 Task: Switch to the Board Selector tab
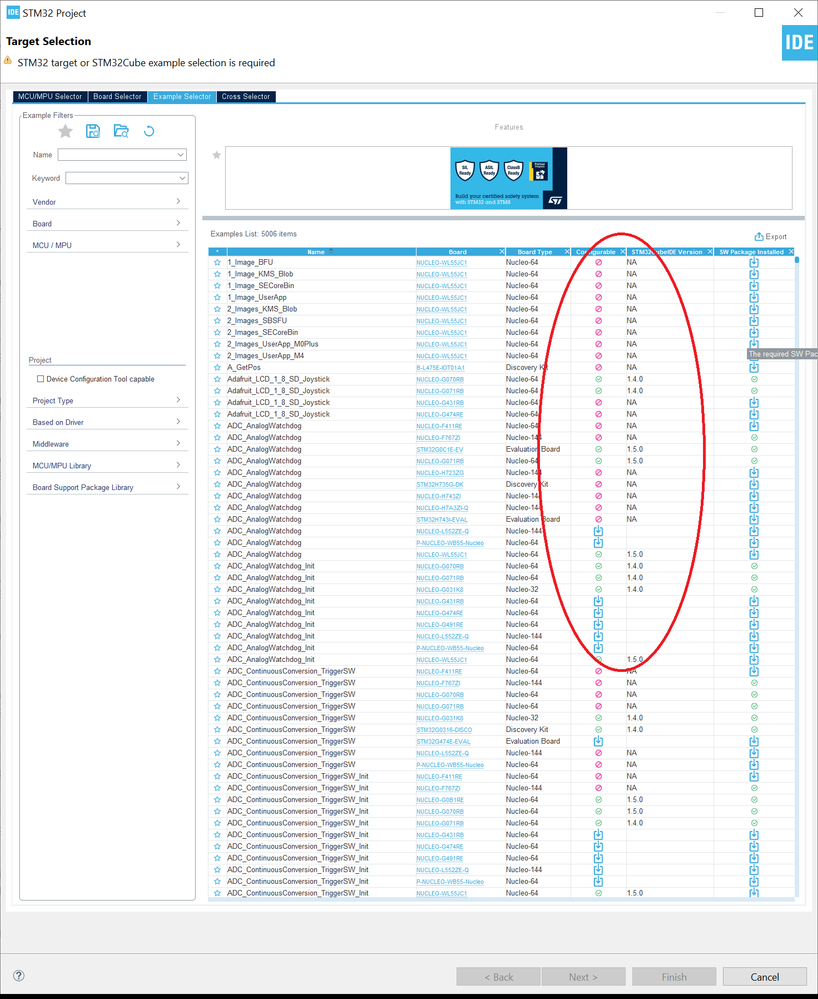[117, 96]
